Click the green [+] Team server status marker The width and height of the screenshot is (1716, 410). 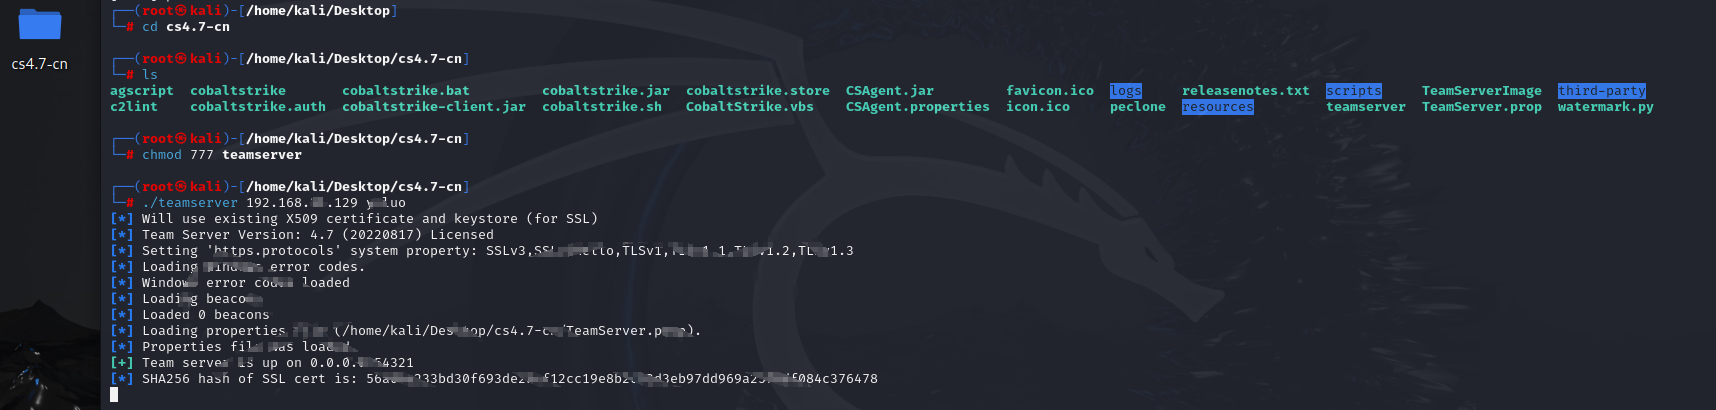122,363
